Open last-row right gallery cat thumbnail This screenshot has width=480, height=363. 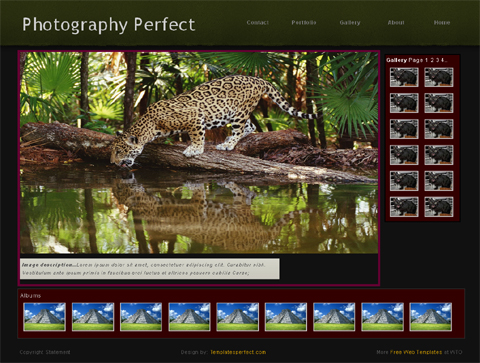439,207
